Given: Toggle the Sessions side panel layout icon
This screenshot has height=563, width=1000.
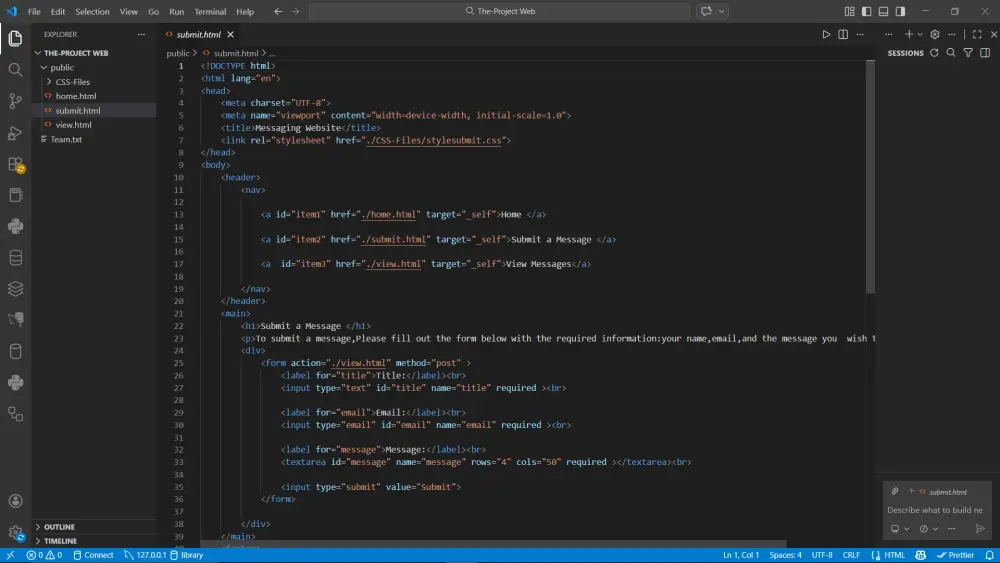Looking at the screenshot, I should (x=985, y=53).
